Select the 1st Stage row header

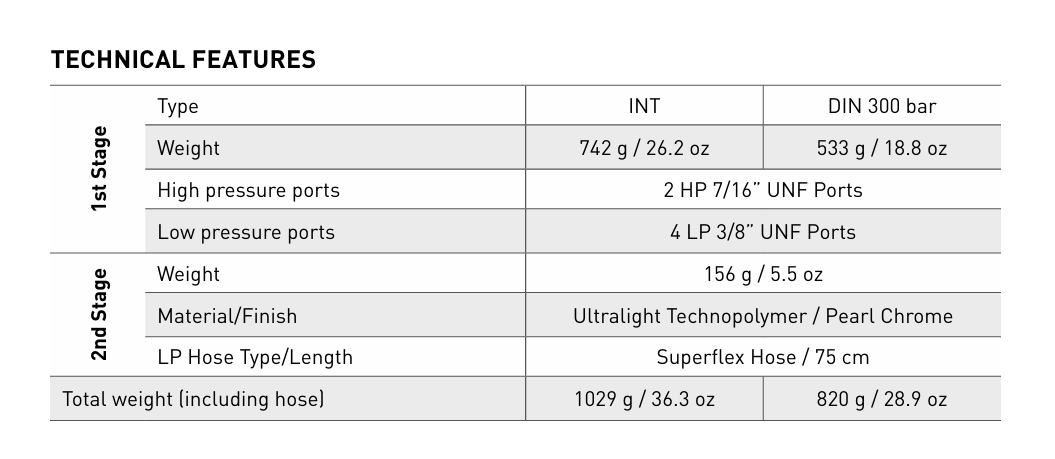click(x=100, y=168)
